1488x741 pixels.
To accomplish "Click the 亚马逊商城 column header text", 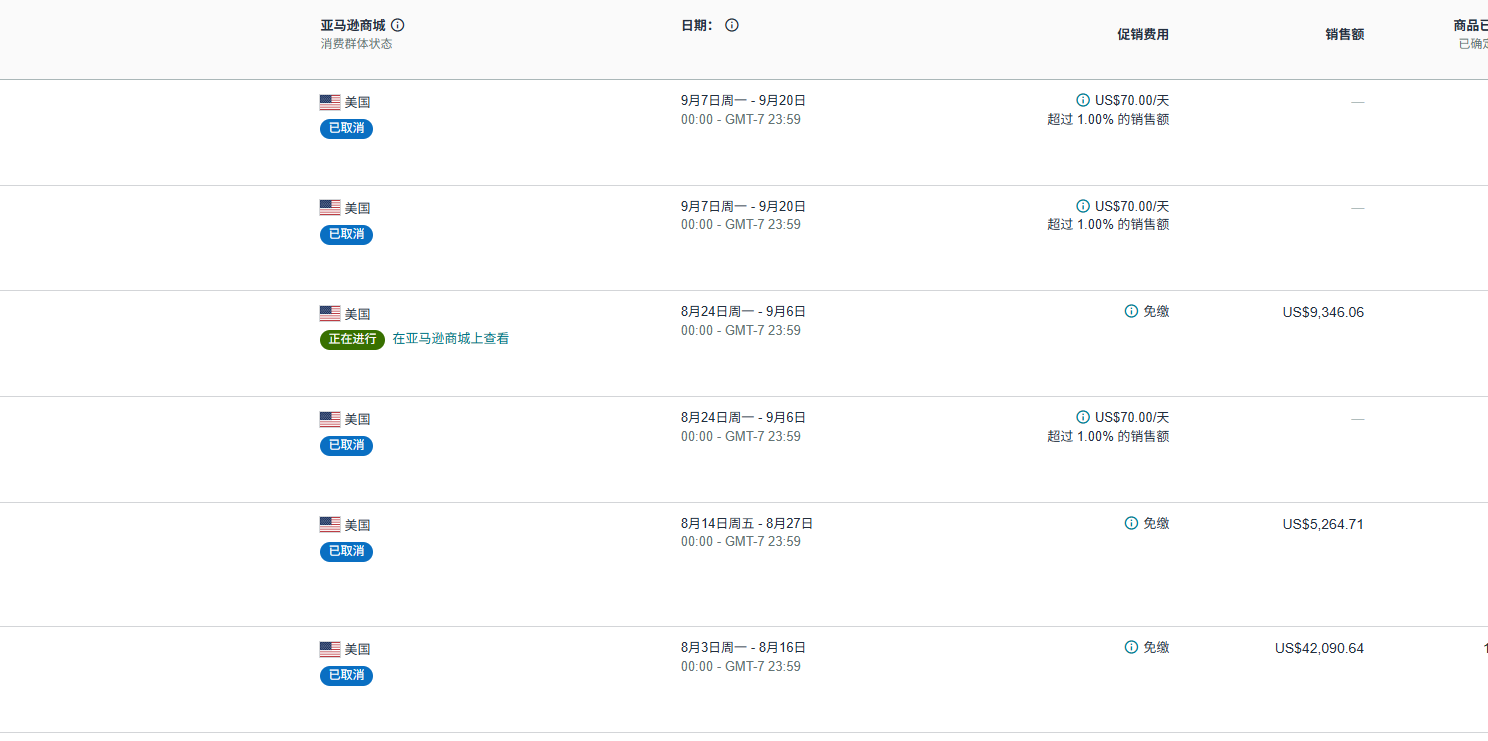I will point(353,25).
